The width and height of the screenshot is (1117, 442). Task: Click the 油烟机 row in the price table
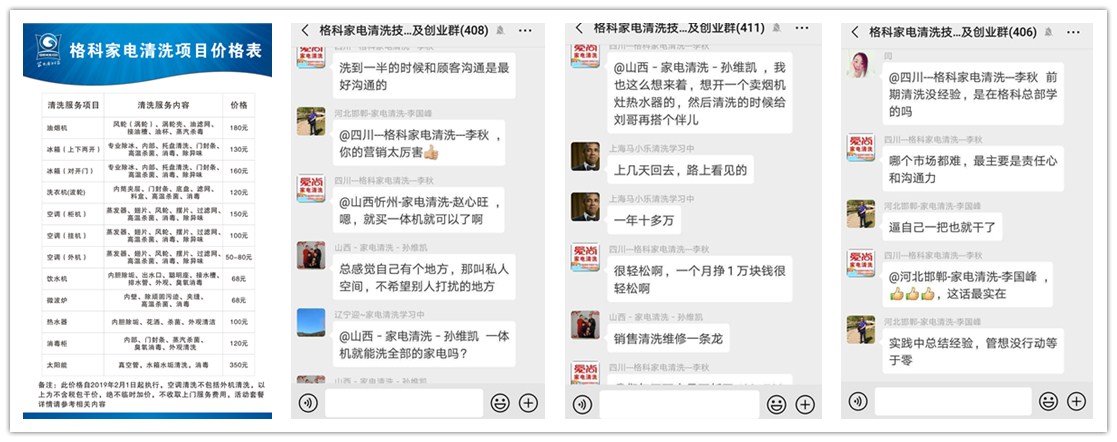click(x=148, y=128)
